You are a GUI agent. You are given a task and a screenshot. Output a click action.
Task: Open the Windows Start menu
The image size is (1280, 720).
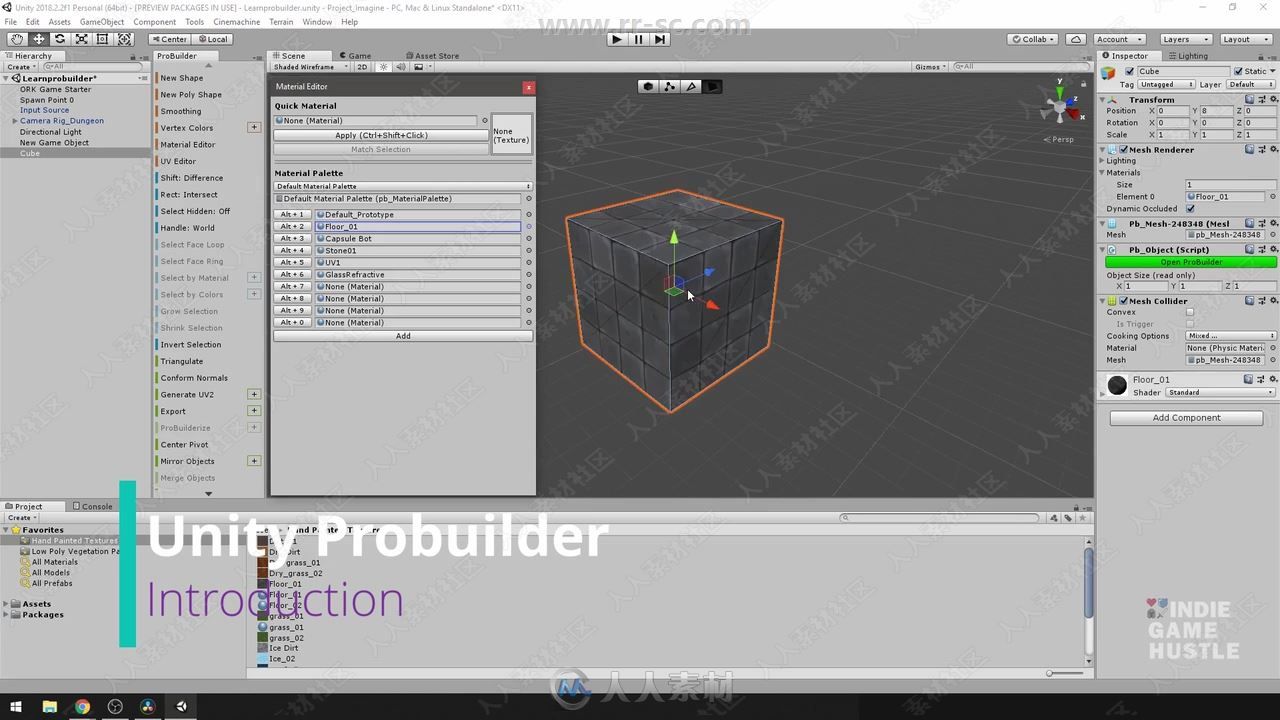pyautogui.click(x=16, y=706)
